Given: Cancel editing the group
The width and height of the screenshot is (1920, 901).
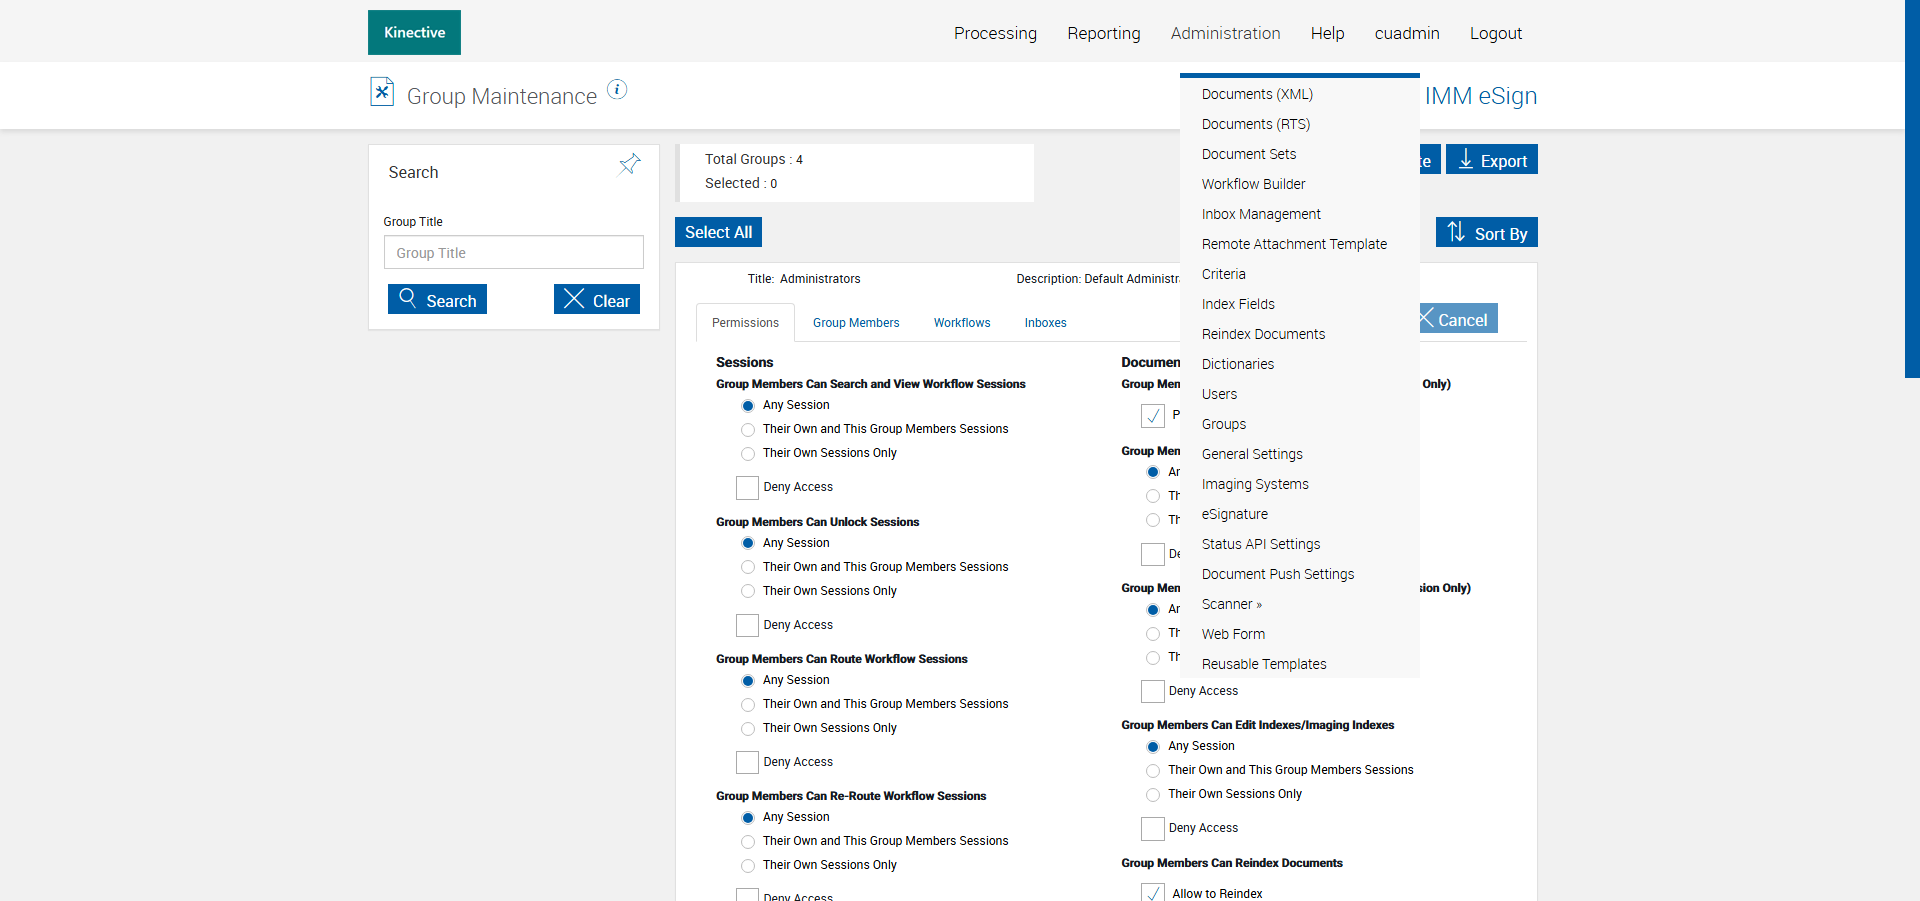Looking at the screenshot, I should tap(1457, 319).
